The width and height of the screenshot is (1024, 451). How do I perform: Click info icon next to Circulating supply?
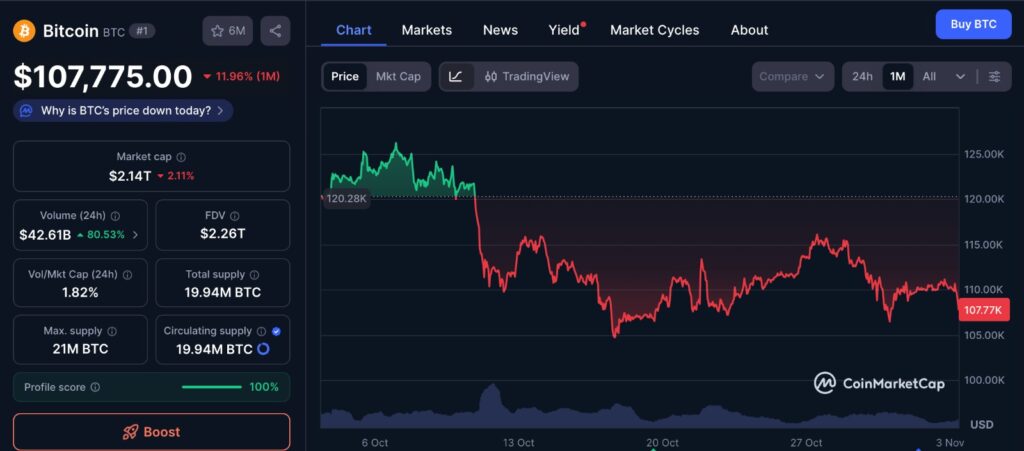[261, 332]
